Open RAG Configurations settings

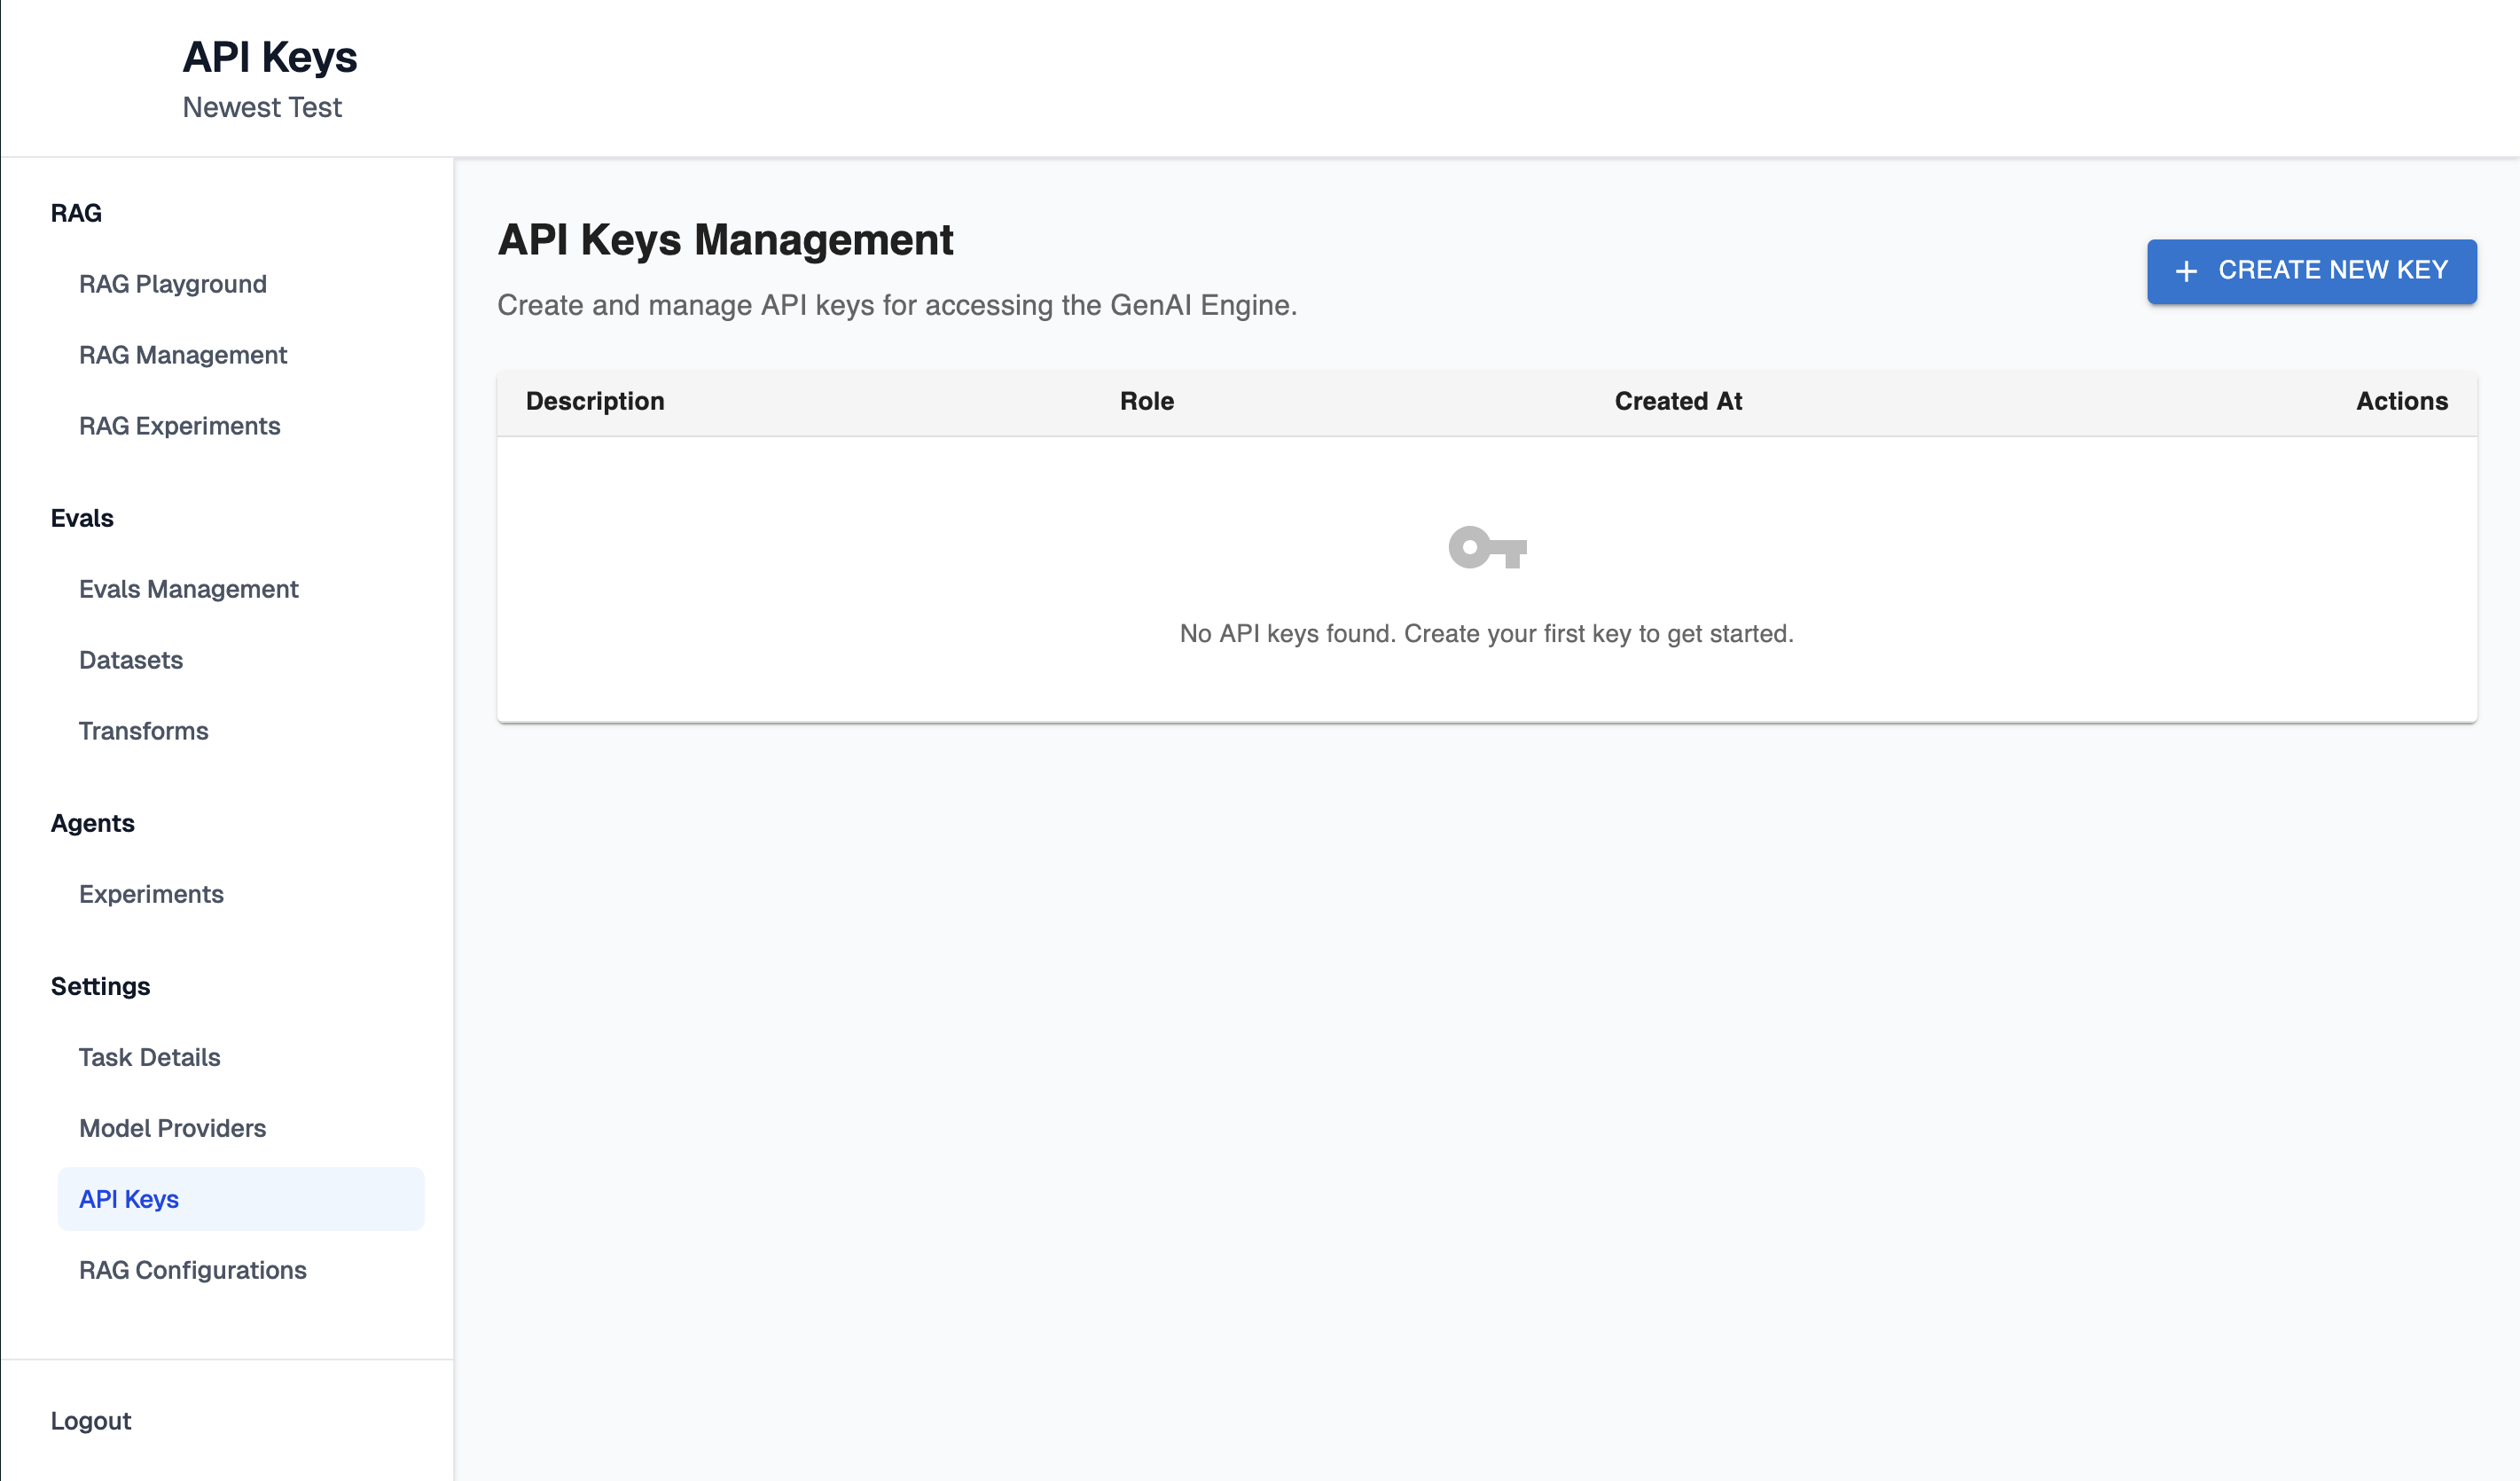click(x=193, y=1270)
